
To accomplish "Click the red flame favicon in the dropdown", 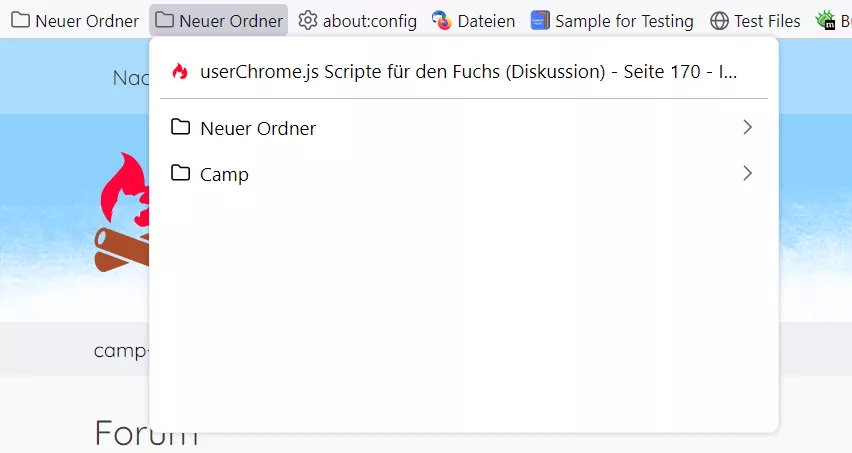I will coord(180,71).
